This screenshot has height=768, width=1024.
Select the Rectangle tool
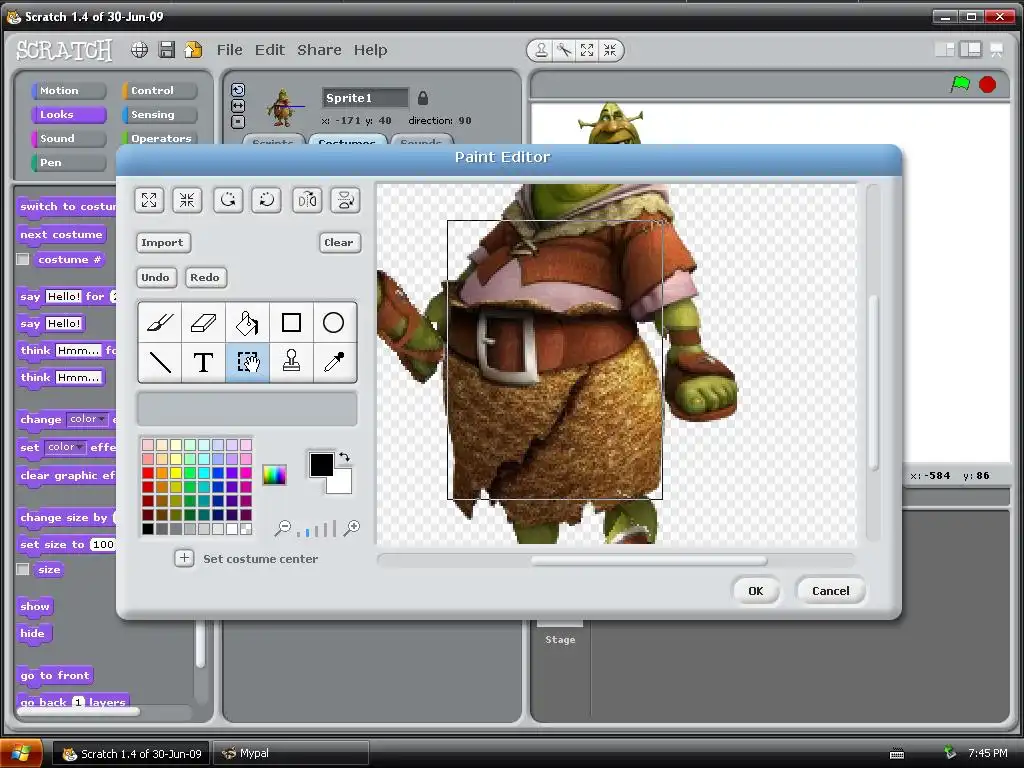pos(291,323)
